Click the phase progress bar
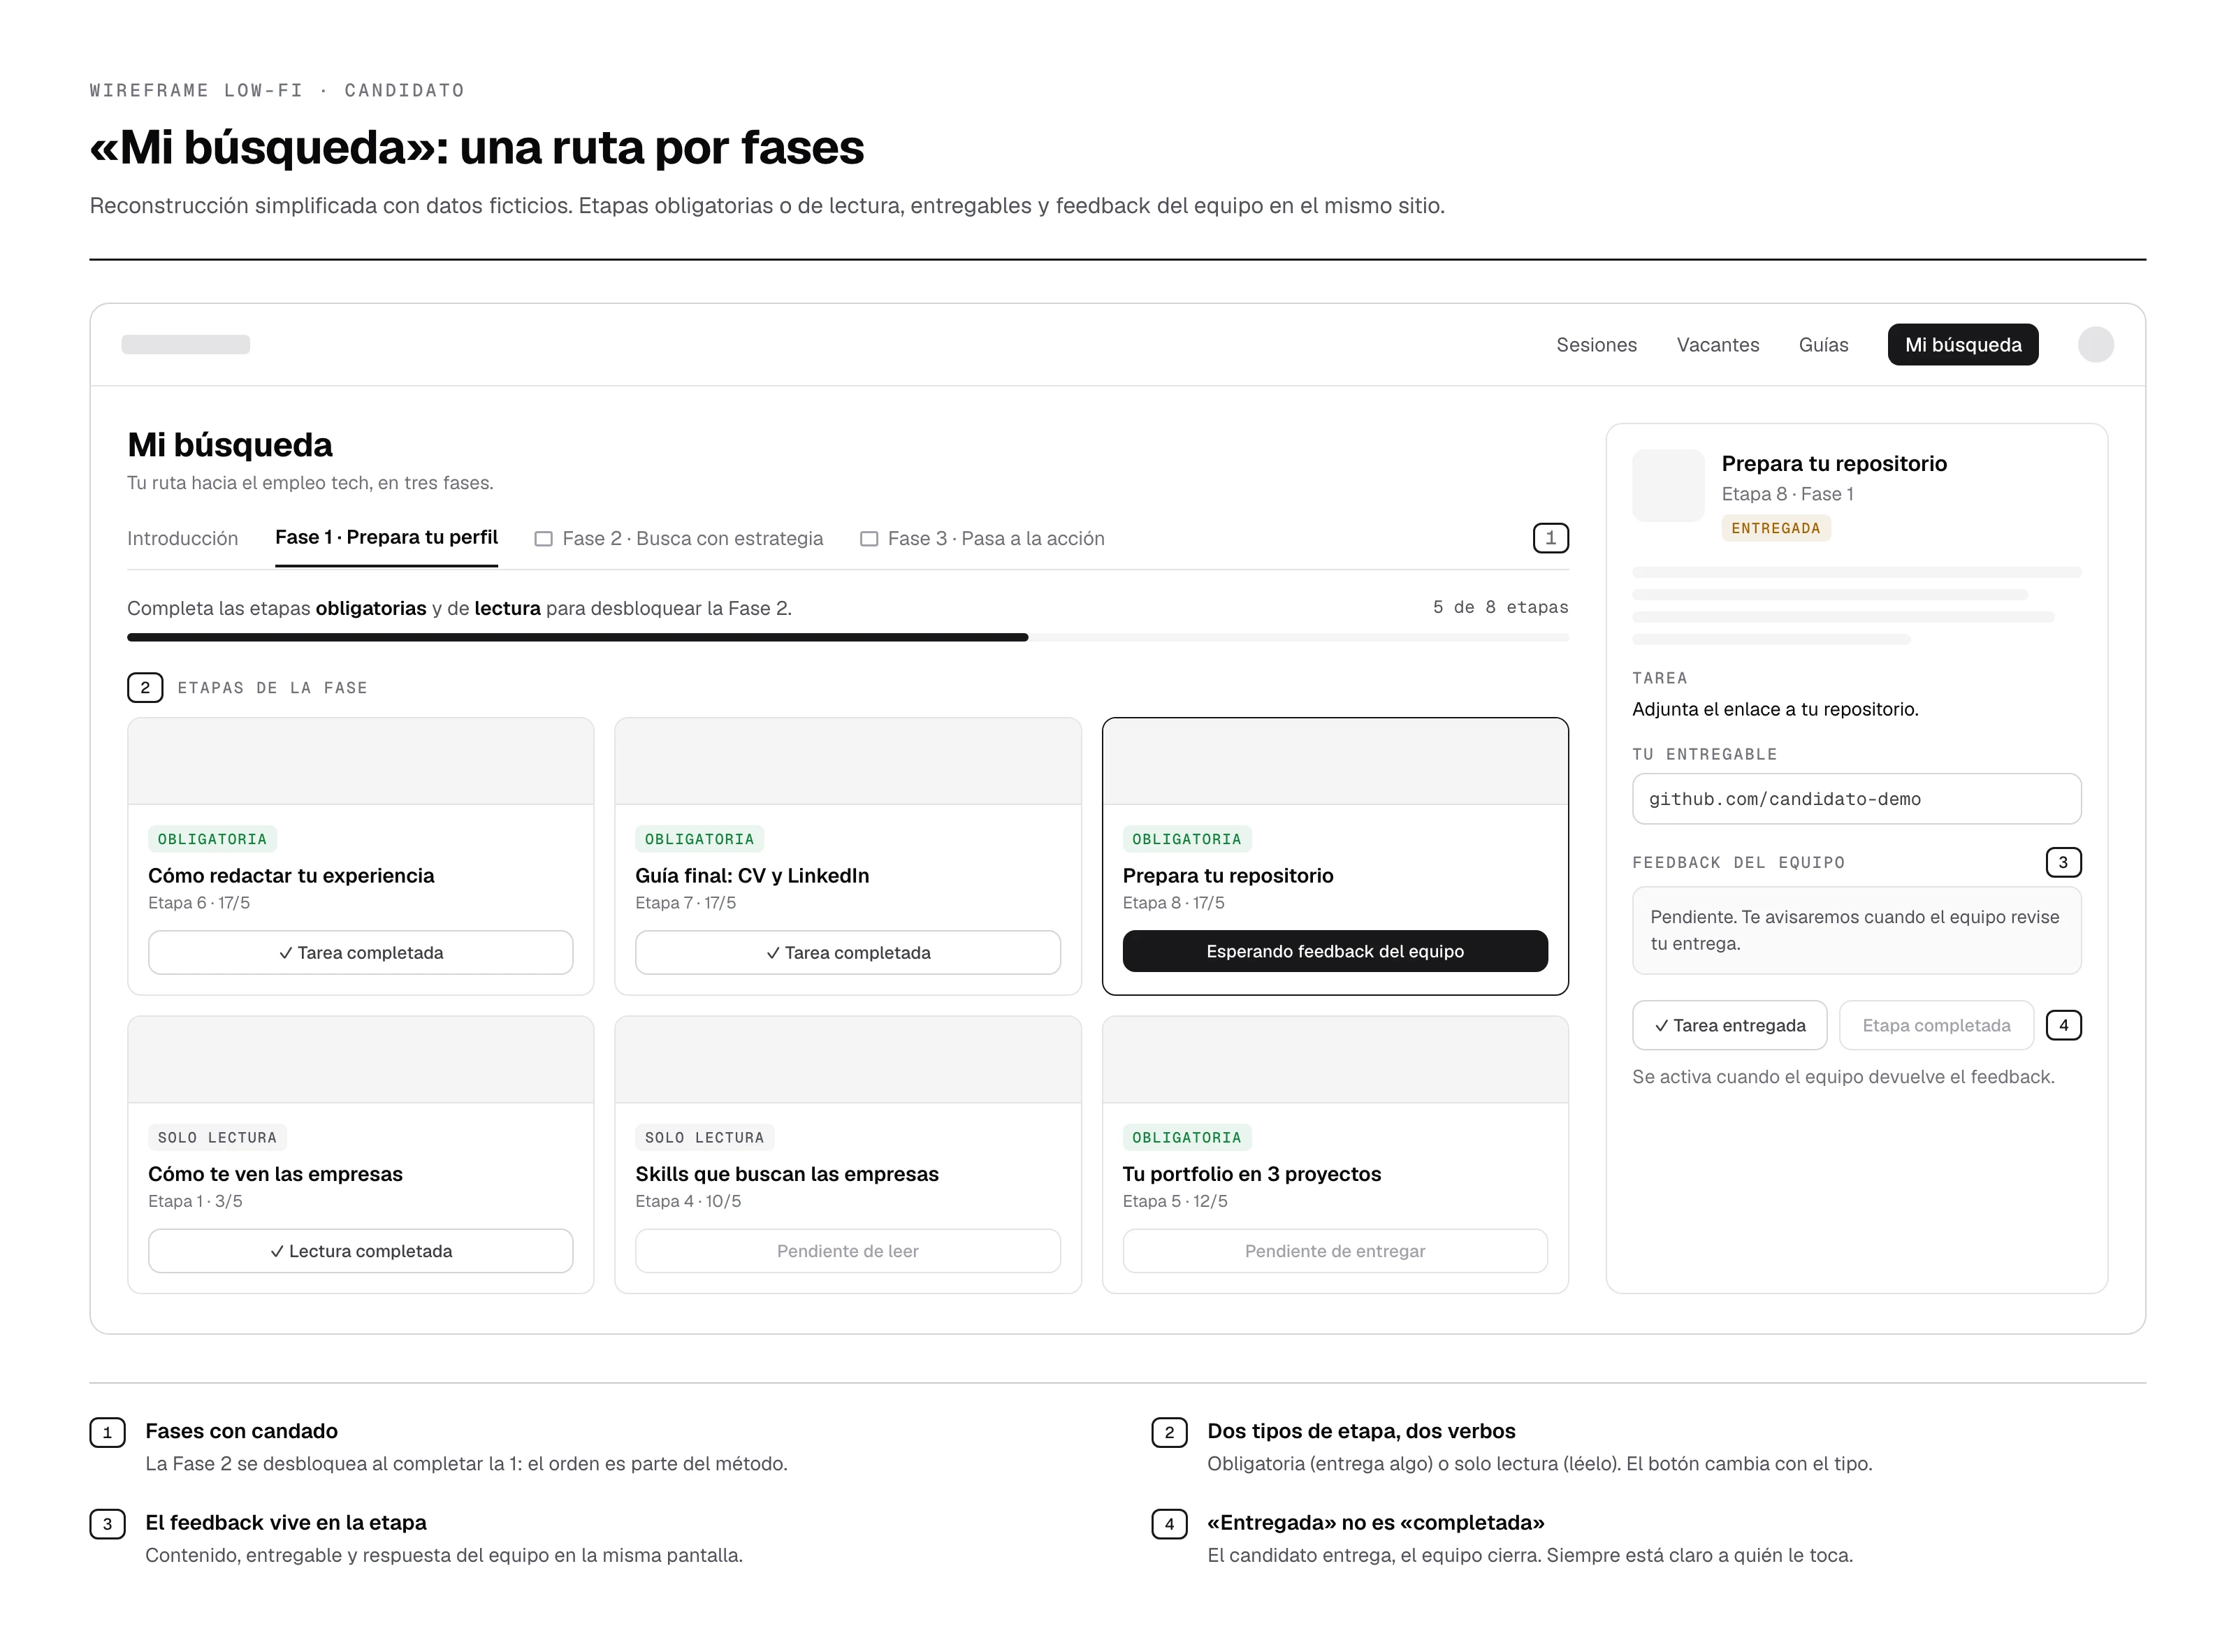2236x1652 pixels. coord(847,637)
